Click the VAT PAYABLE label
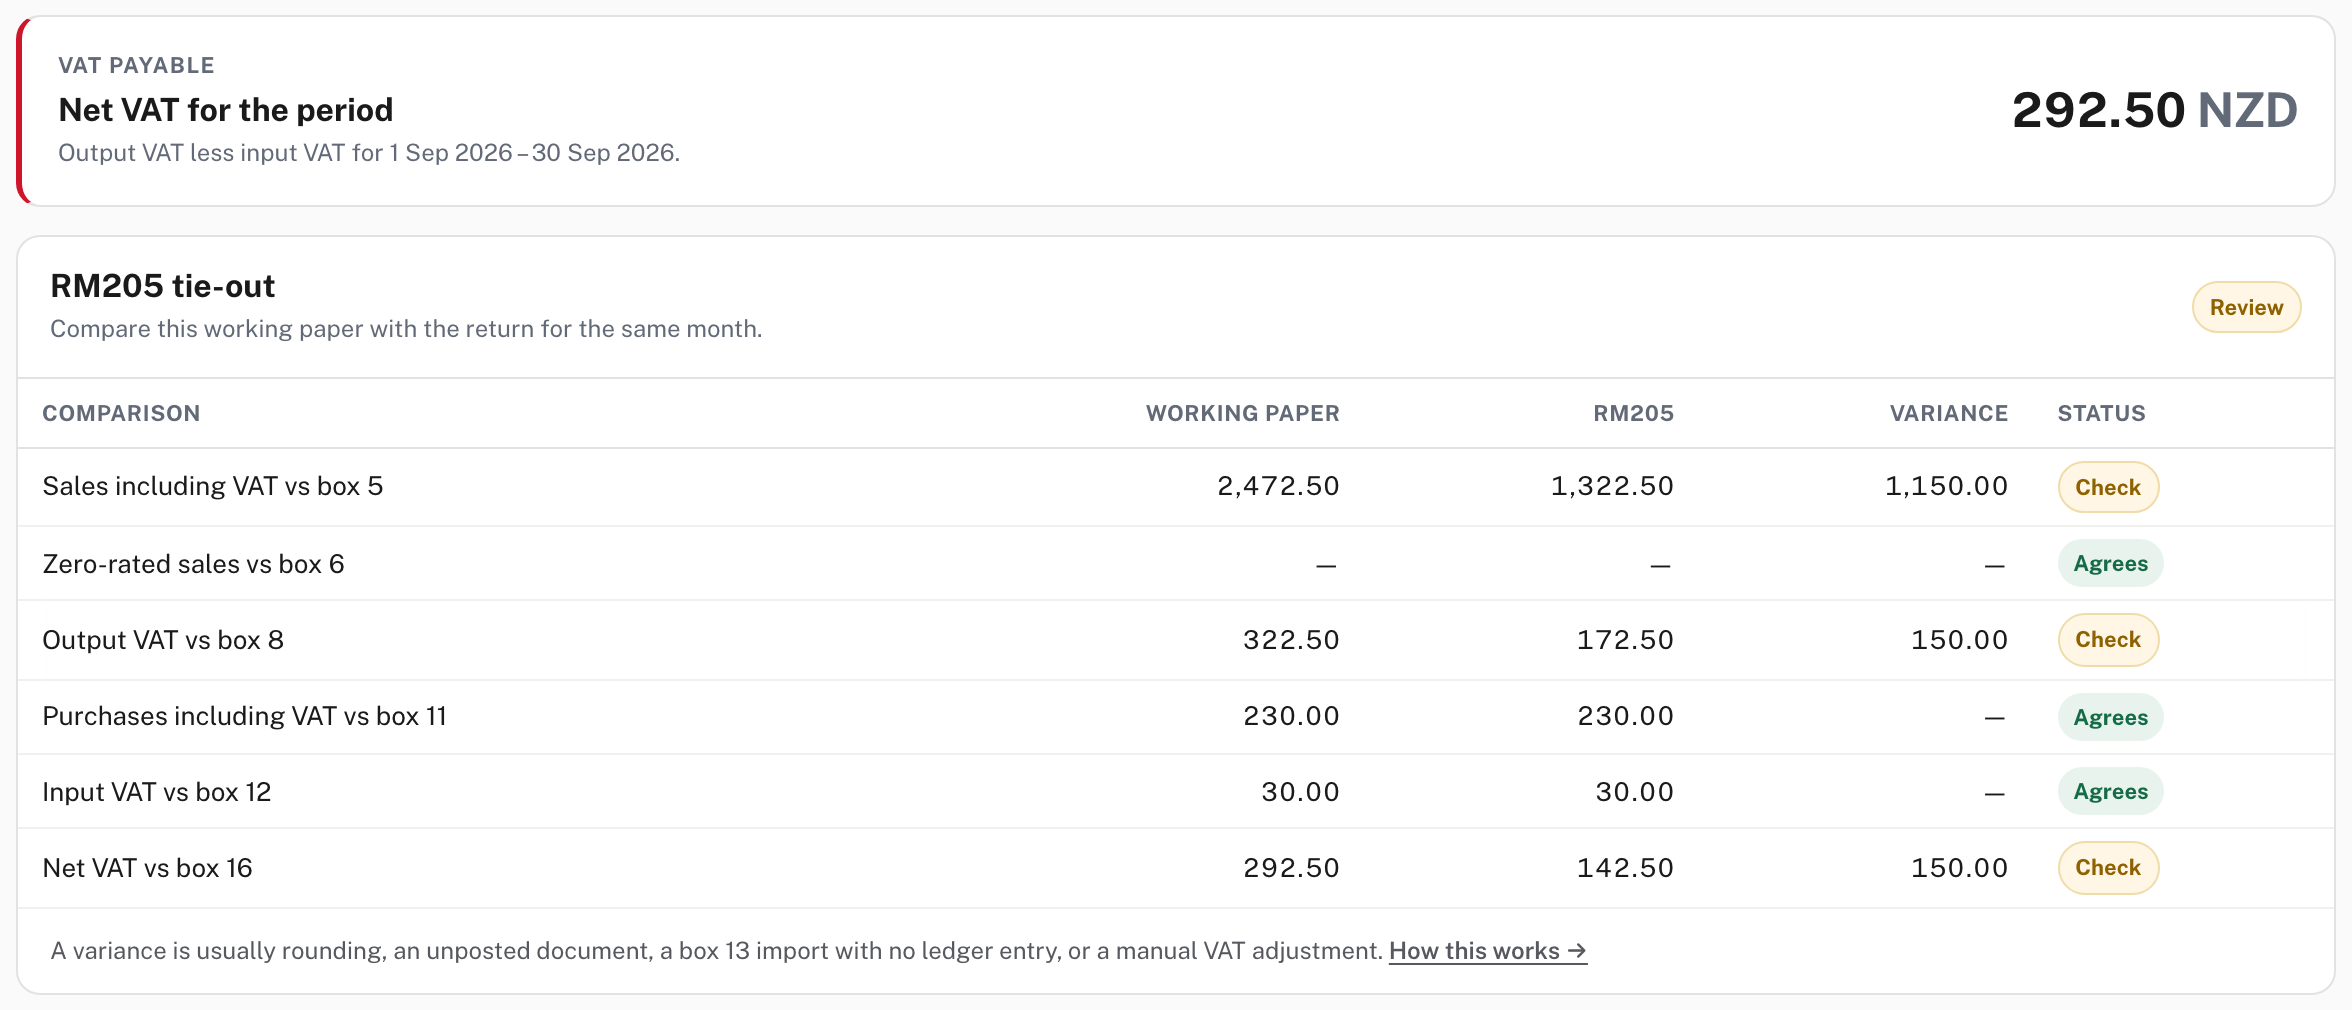 tap(136, 66)
